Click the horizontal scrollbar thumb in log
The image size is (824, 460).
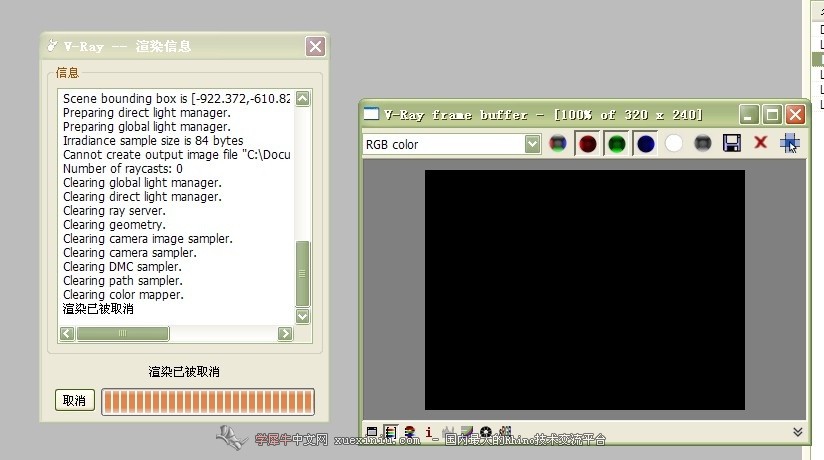pyautogui.click(x=123, y=333)
